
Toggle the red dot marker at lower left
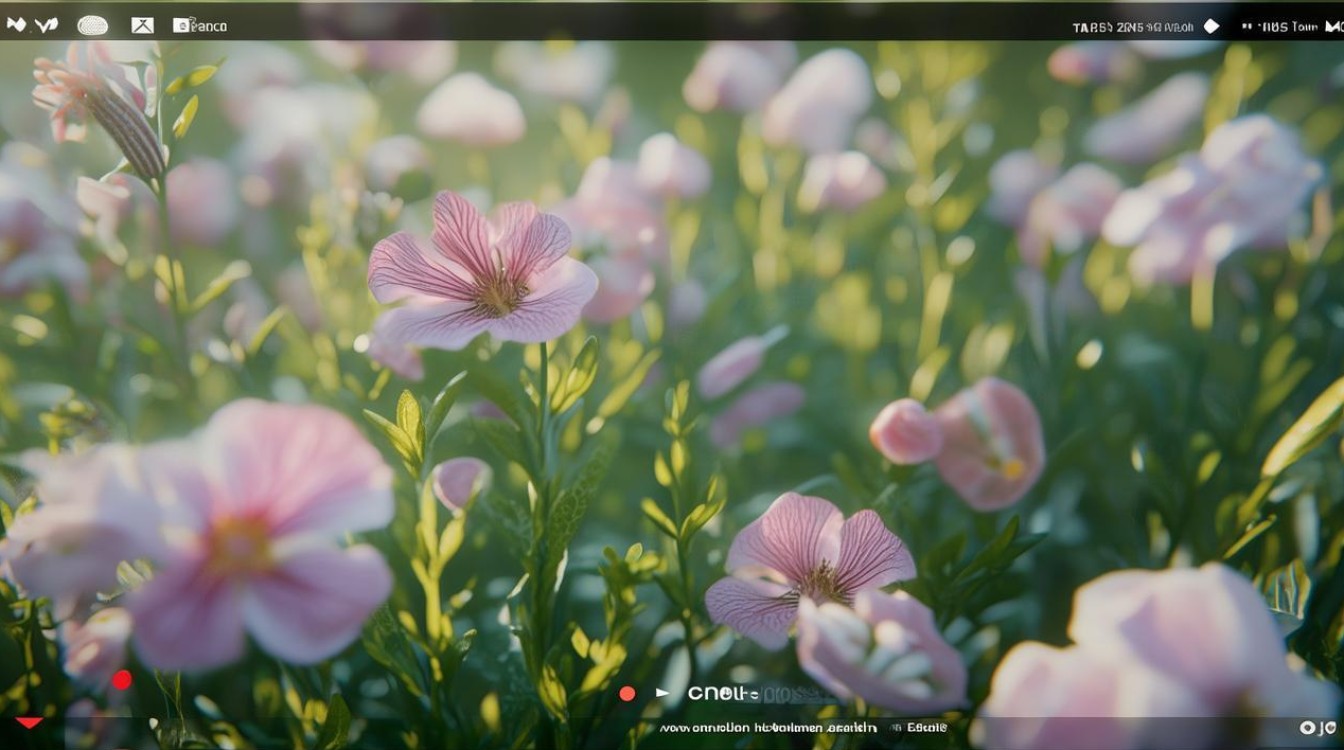pyautogui.click(x=122, y=680)
